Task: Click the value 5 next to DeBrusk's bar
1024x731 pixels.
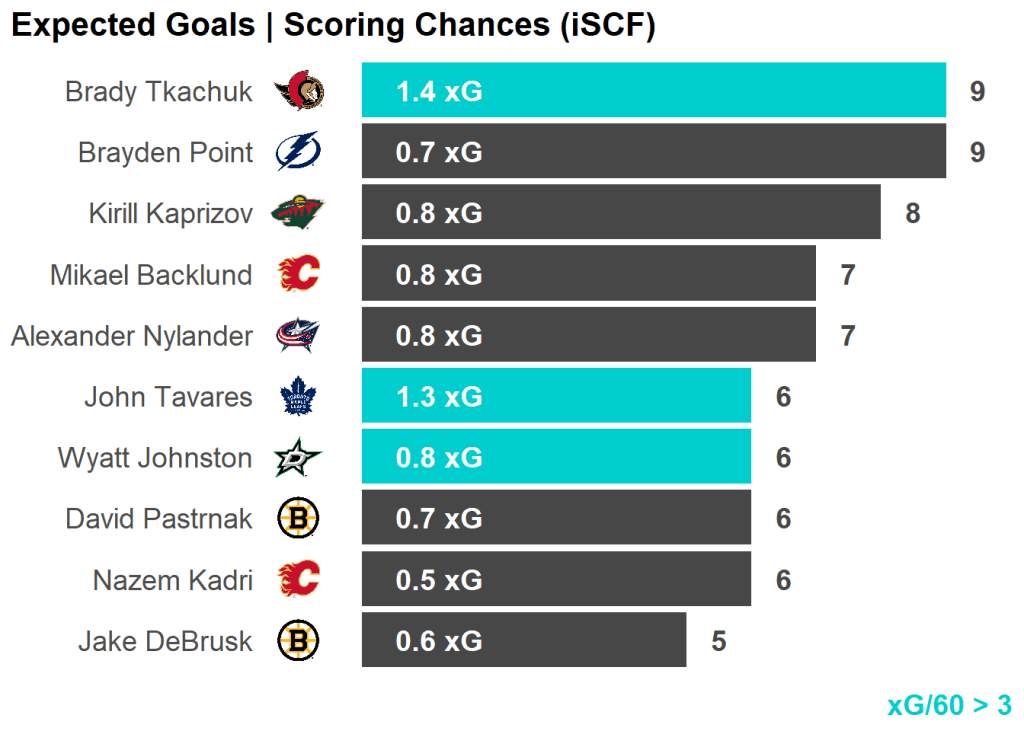Action: tap(718, 641)
